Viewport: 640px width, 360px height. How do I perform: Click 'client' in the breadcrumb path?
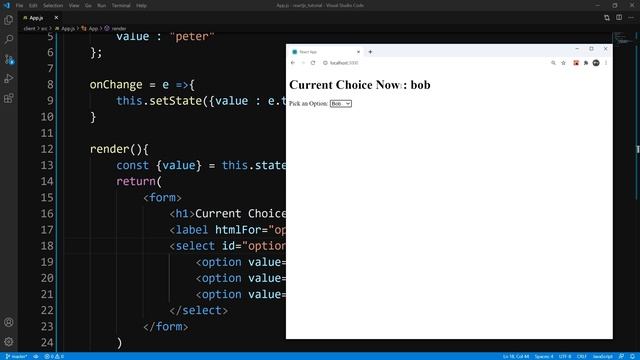coord(29,29)
